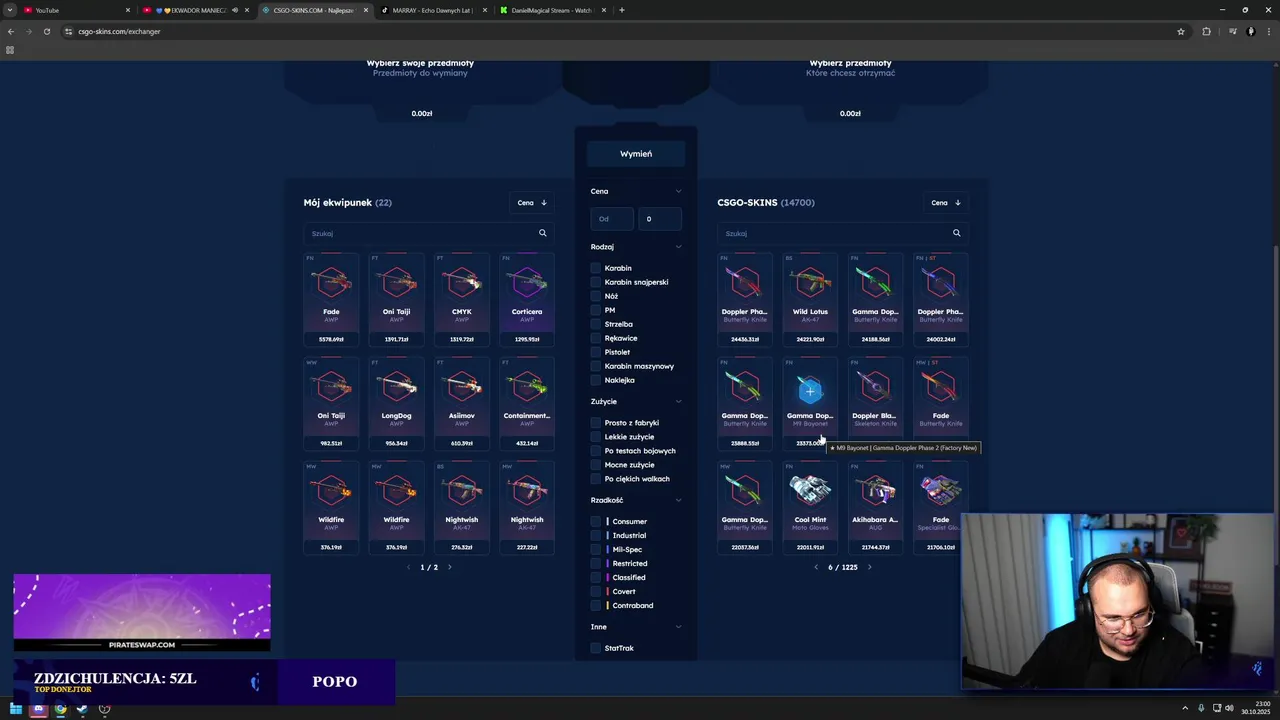Go back in browser history

point(11,31)
